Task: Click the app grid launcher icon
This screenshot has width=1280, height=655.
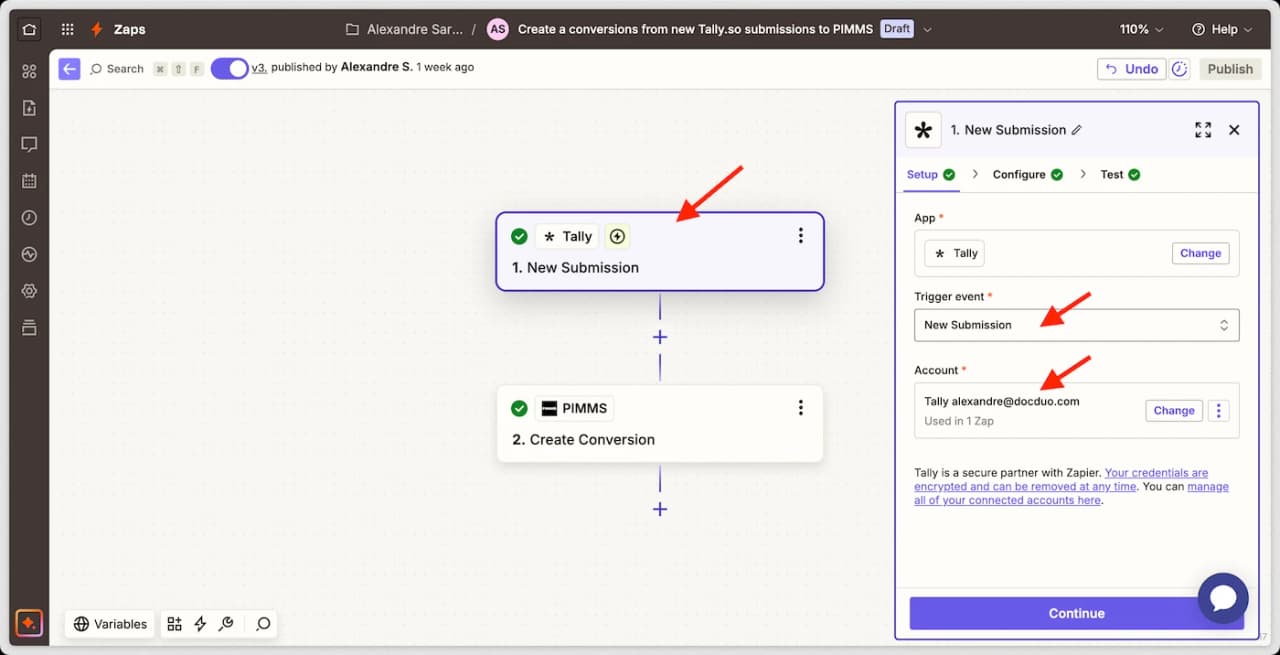Action: [x=67, y=29]
